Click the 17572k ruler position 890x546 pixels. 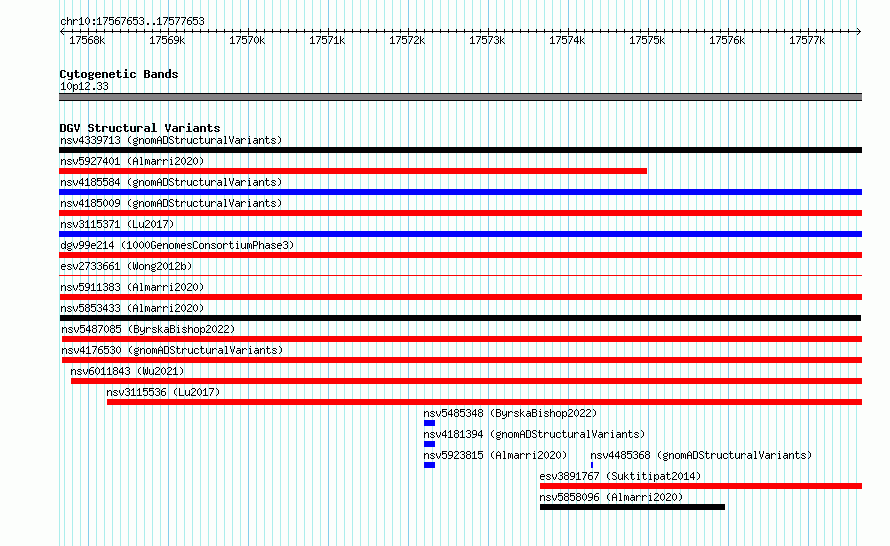click(x=407, y=40)
